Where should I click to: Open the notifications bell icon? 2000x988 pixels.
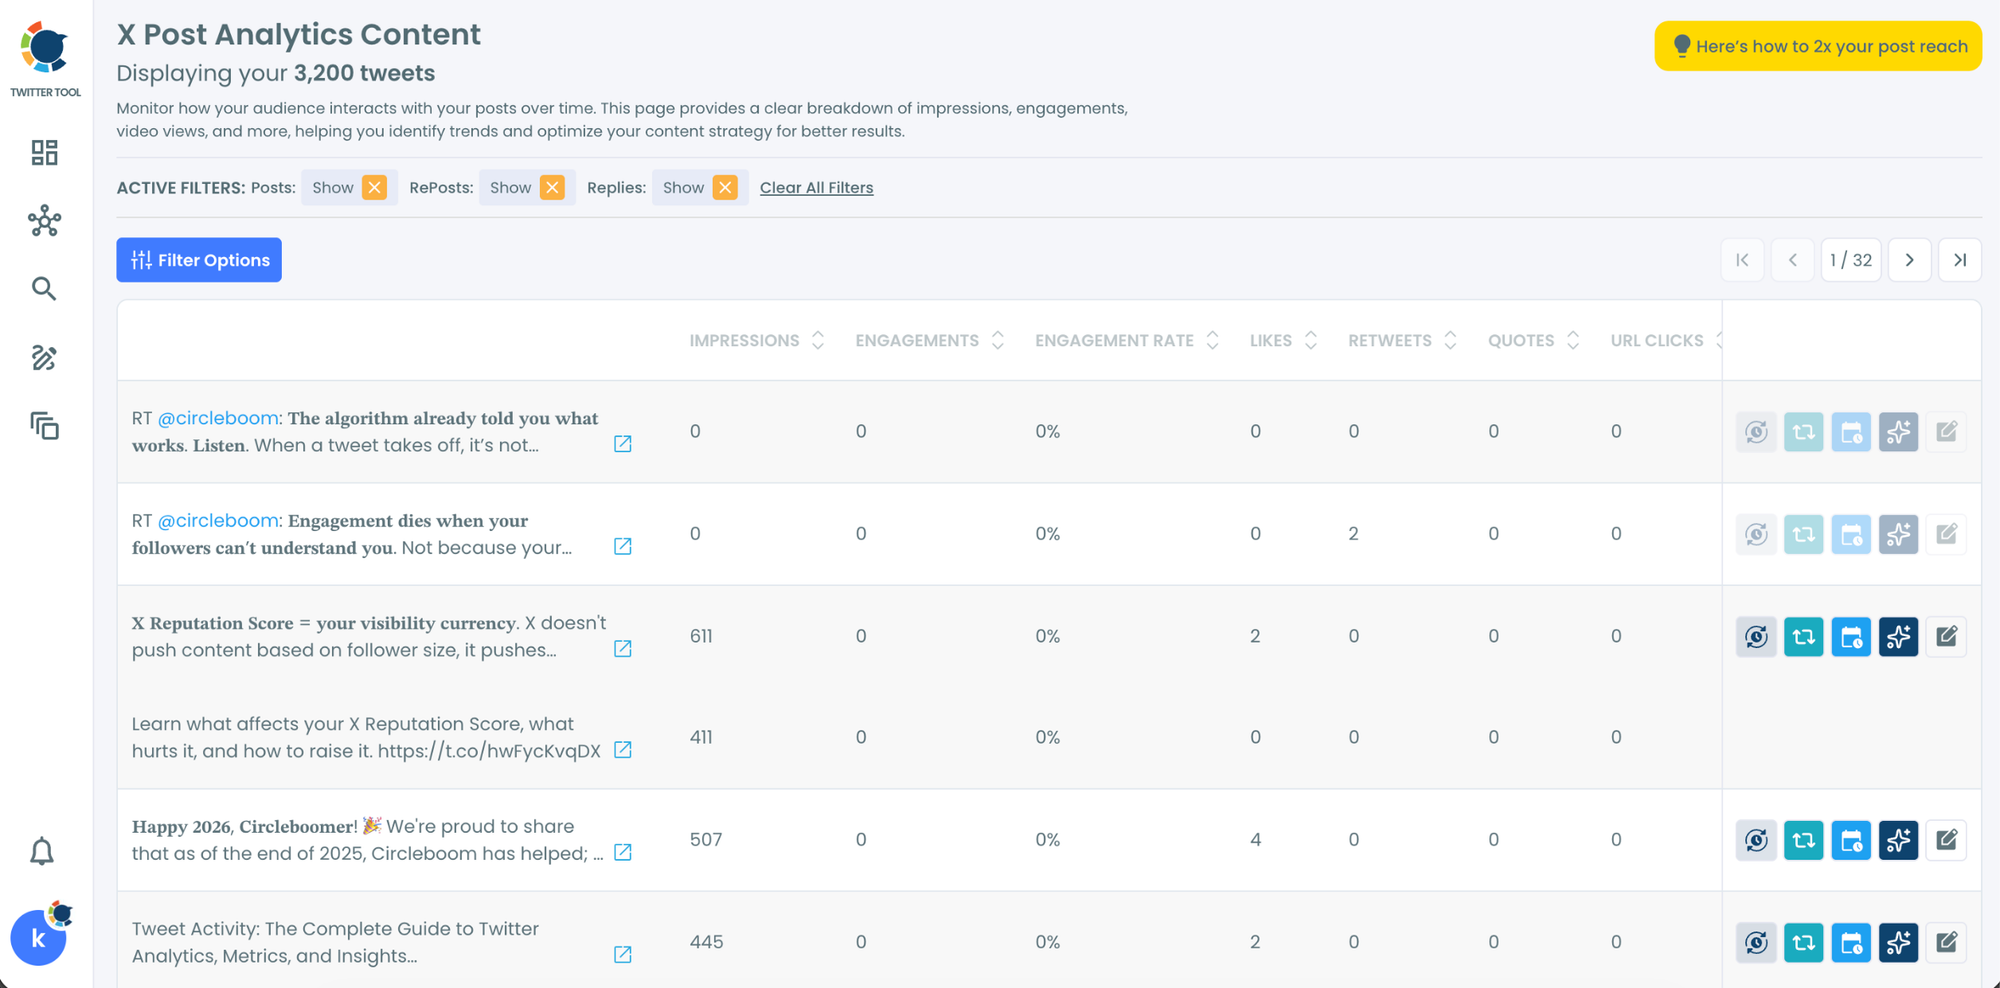click(x=42, y=851)
